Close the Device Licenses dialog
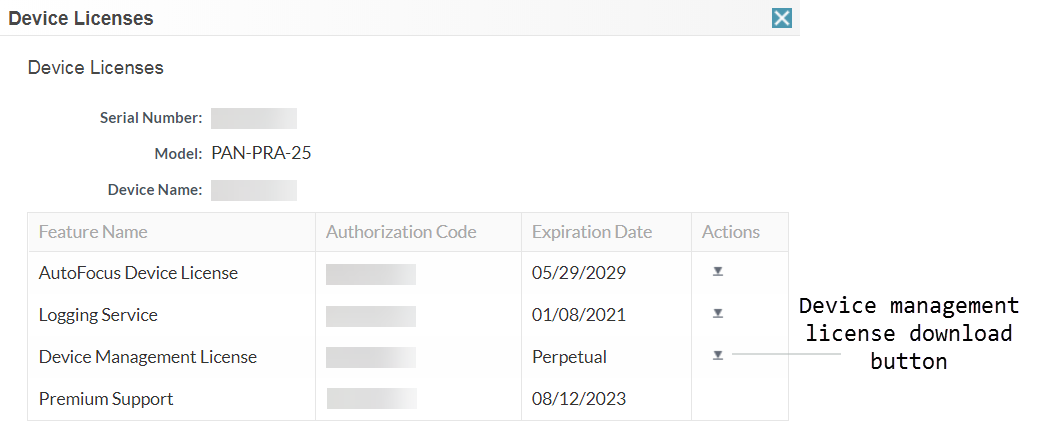This screenshot has height=430, width=1045. coord(782,18)
